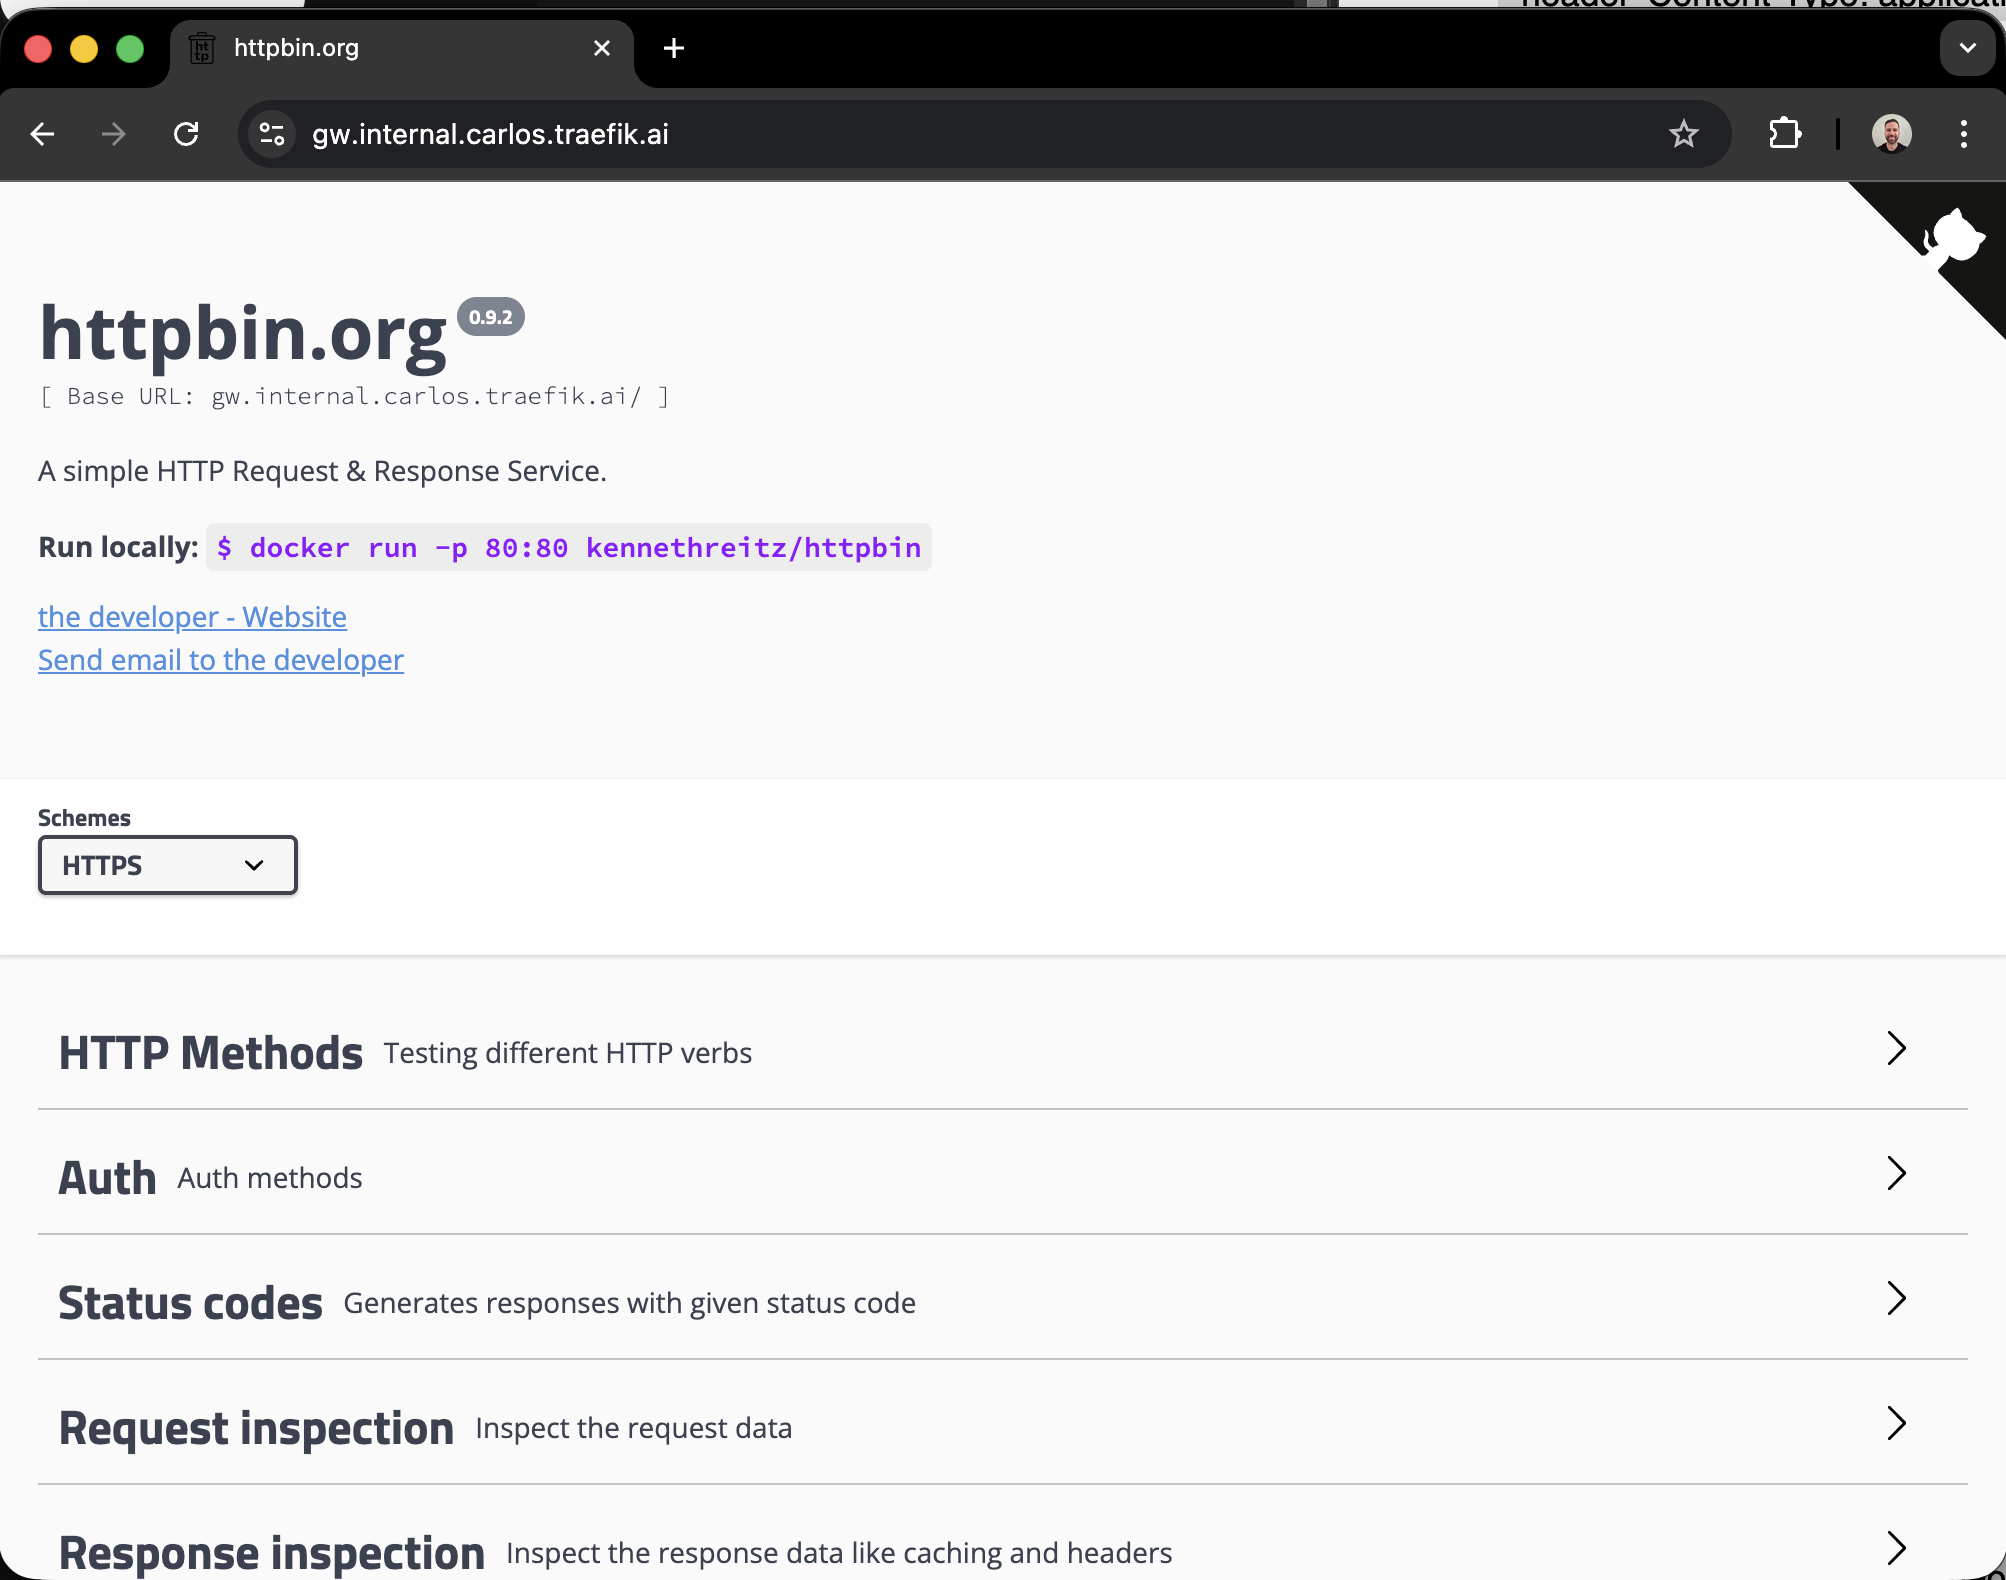Expand the Request inspection section
This screenshot has height=1580, width=2006.
tap(1896, 1424)
